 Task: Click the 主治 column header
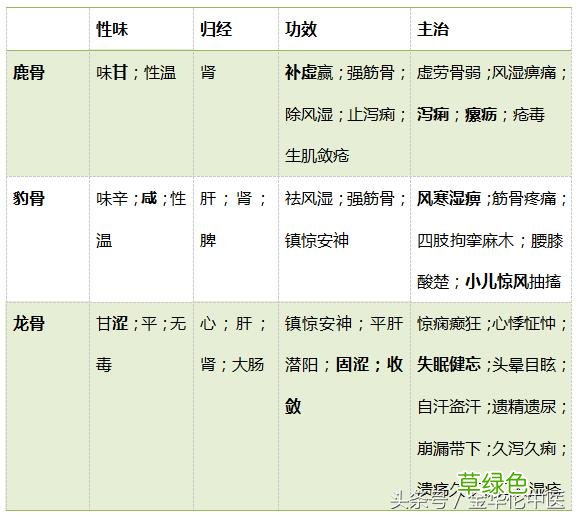(x=433, y=29)
